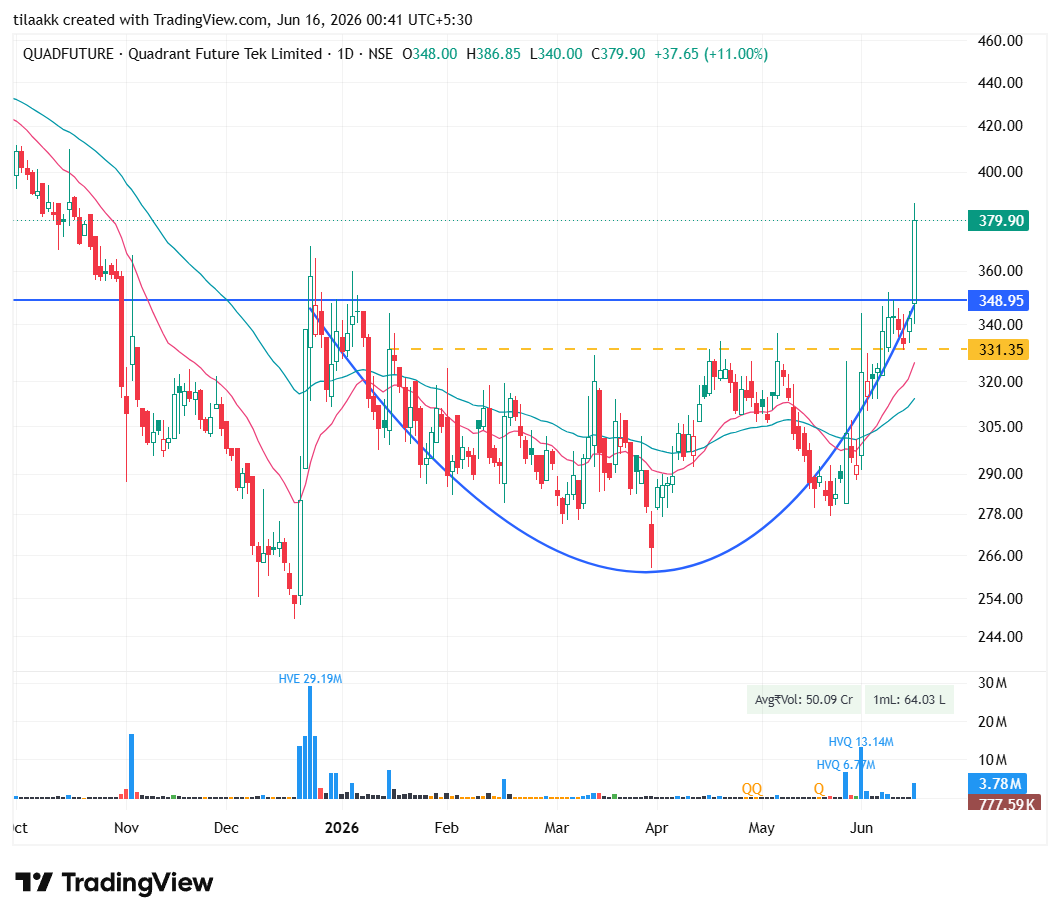1060x920 pixels.
Task: Click the single orange Q marker near late May
Action: 819,789
